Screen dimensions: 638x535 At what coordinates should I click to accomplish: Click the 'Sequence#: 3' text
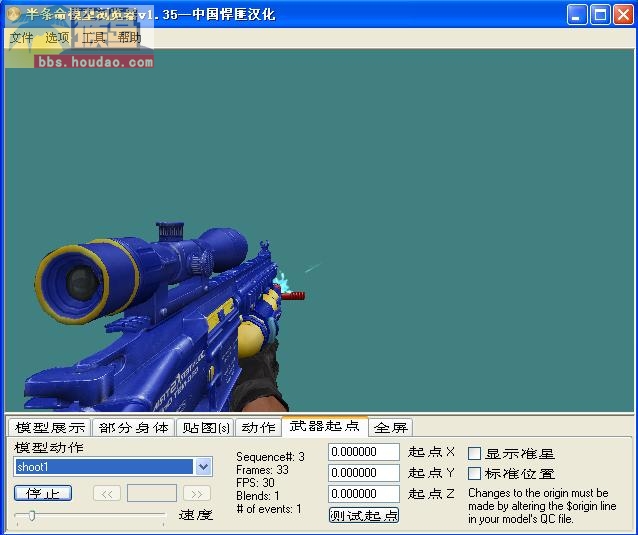click(x=270, y=456)
